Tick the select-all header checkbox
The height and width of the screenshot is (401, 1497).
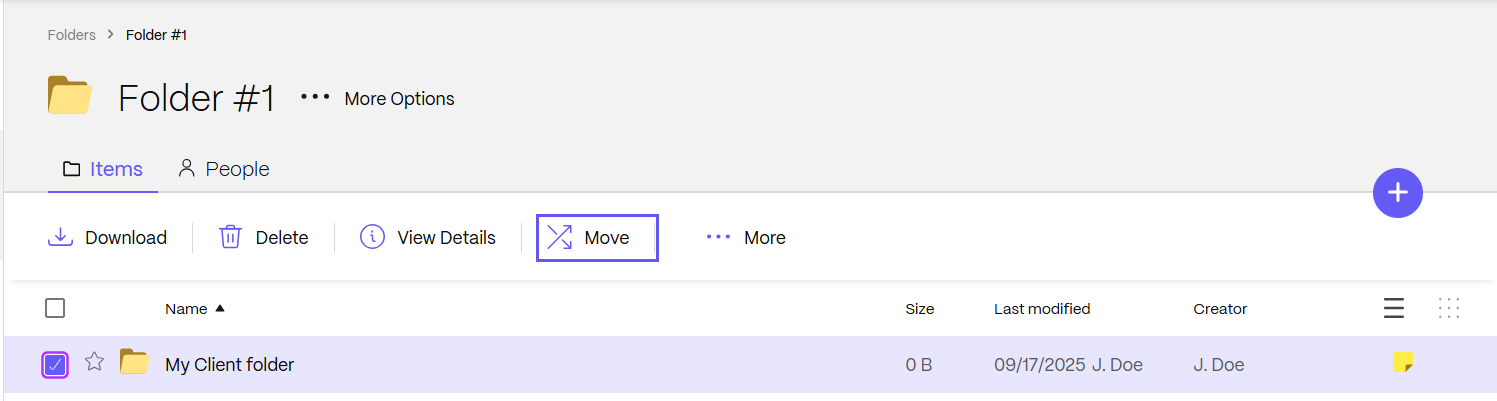click(x=56, y=309)
